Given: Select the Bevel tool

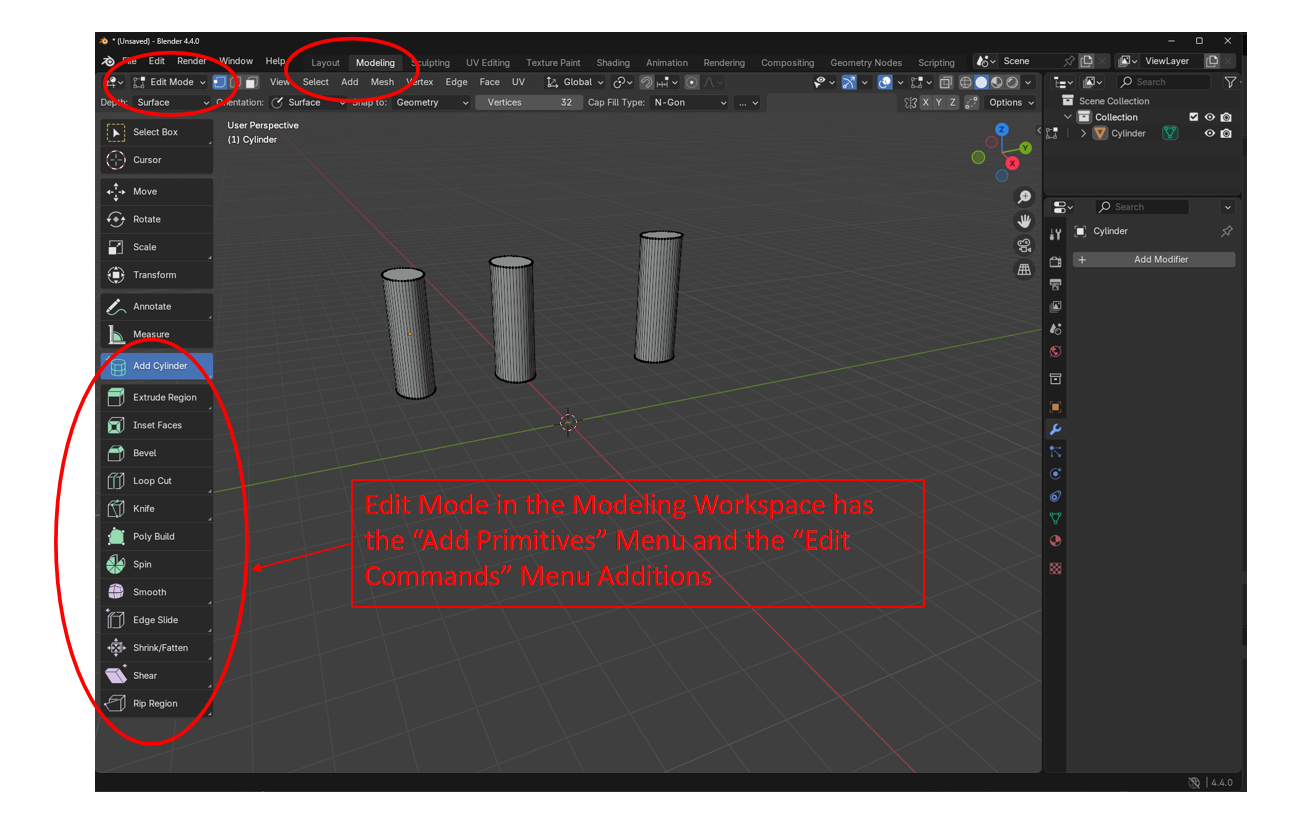Looking at the screenshot, I should pos(157,453).
